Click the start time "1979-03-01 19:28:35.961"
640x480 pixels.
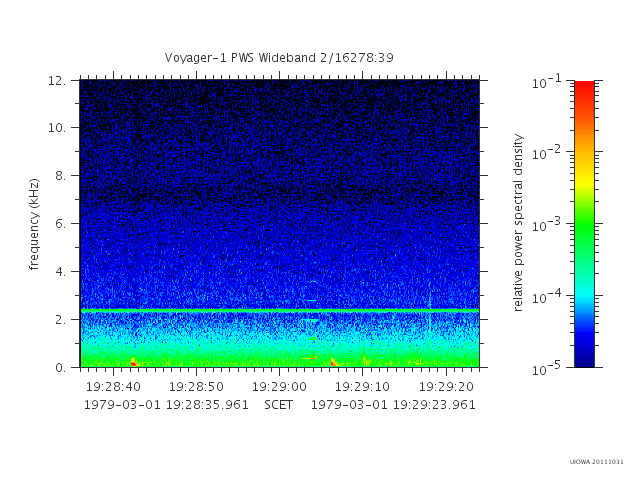click(x=166, y=405)
